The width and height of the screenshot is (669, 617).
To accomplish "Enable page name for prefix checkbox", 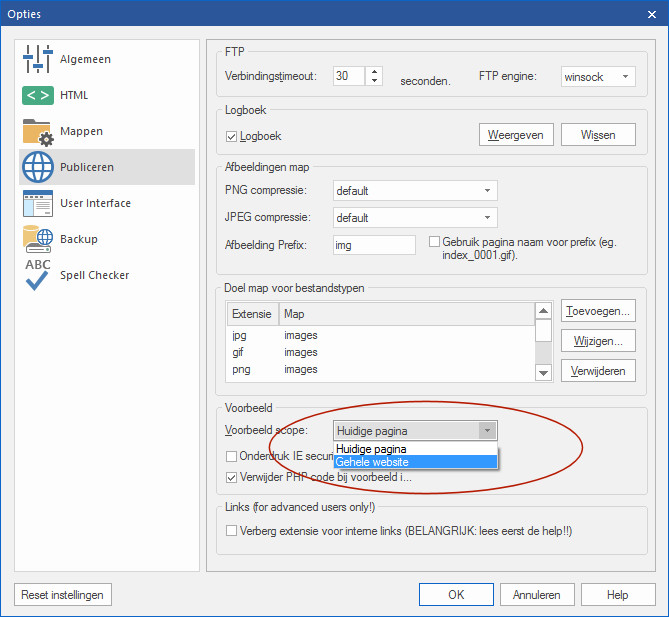I will [434, 242].
